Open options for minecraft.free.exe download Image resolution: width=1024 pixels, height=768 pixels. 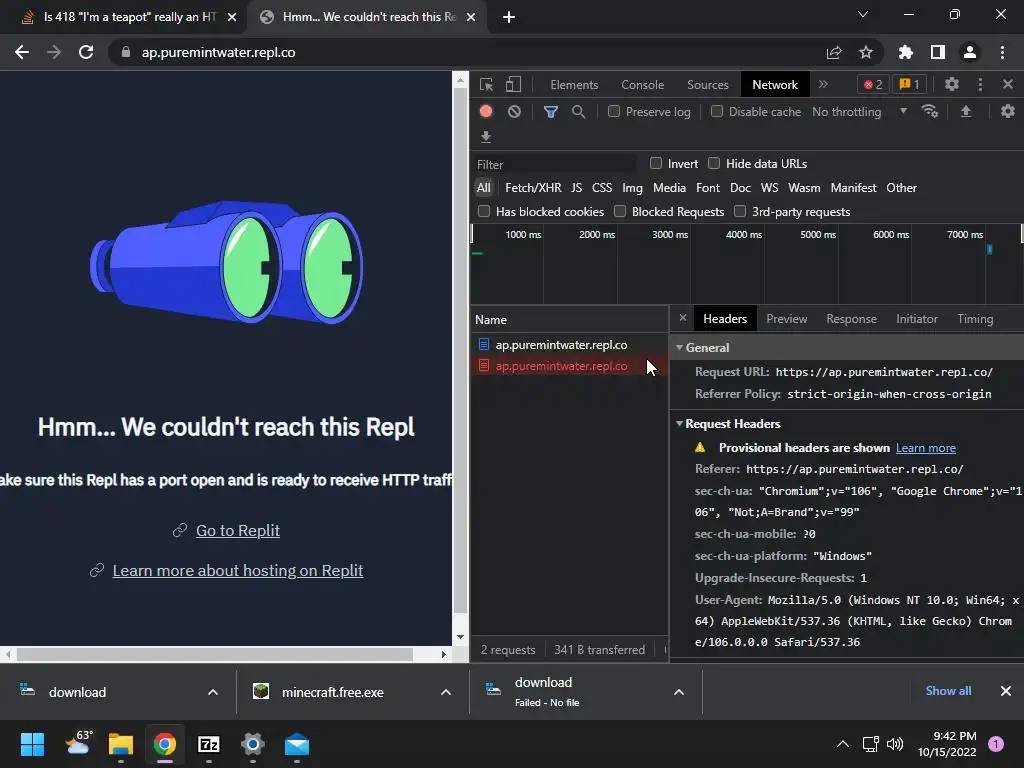point(446,692)
